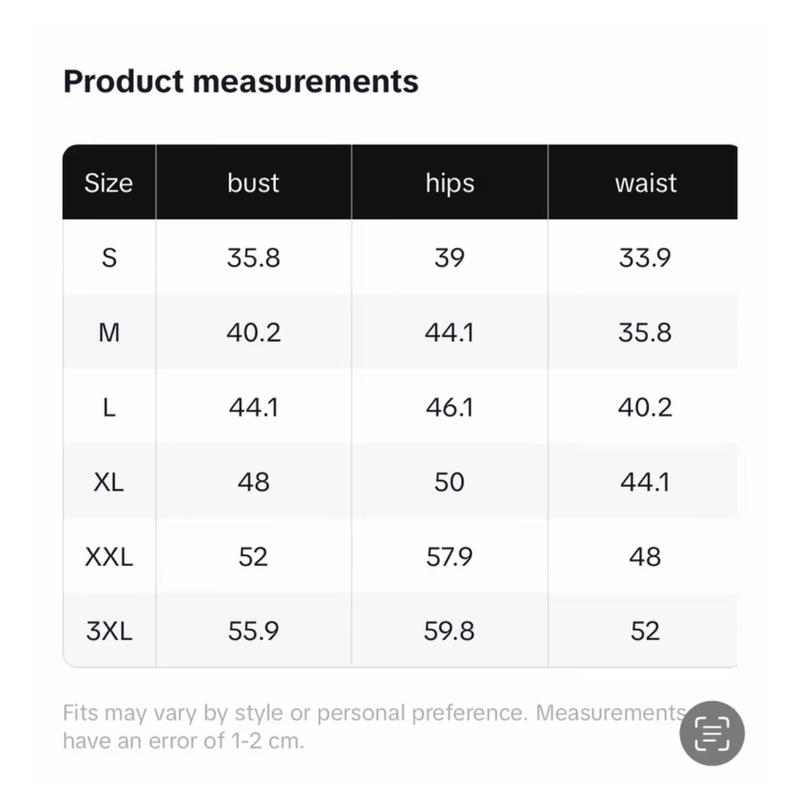Tap the text scan icon button
This screenshot has width=800, height=800.
[712, 733]
